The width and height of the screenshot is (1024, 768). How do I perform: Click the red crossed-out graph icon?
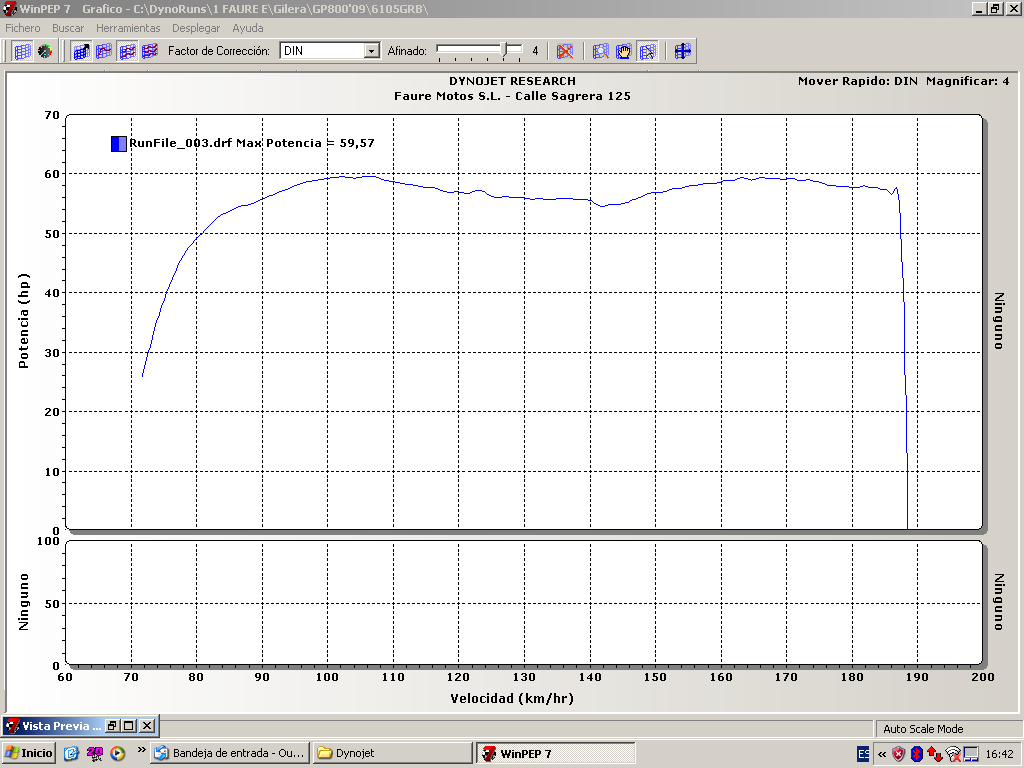click(565, 51)
